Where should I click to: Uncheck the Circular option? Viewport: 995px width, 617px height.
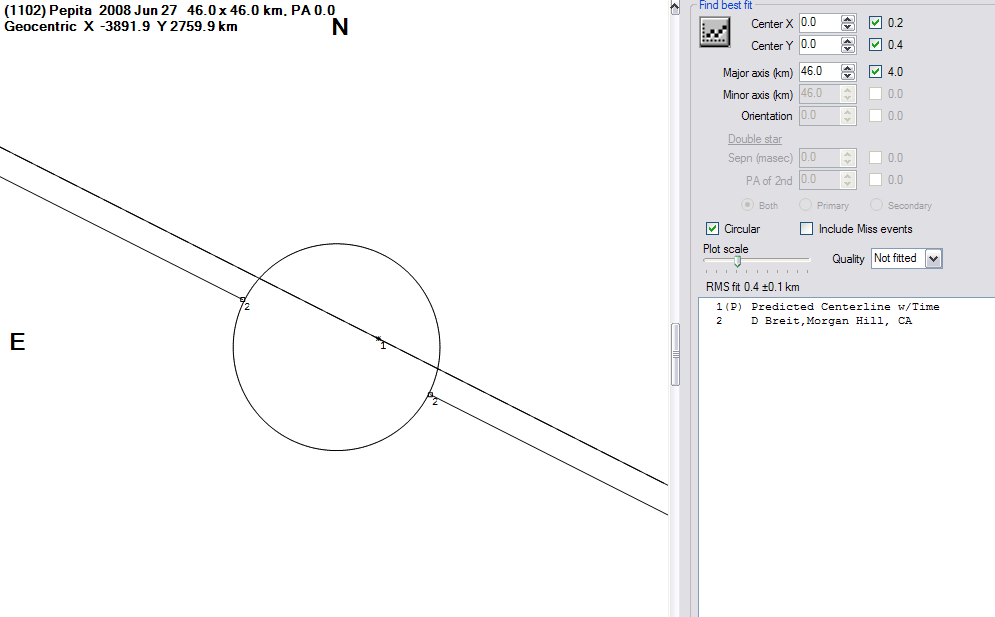(712, 229)
